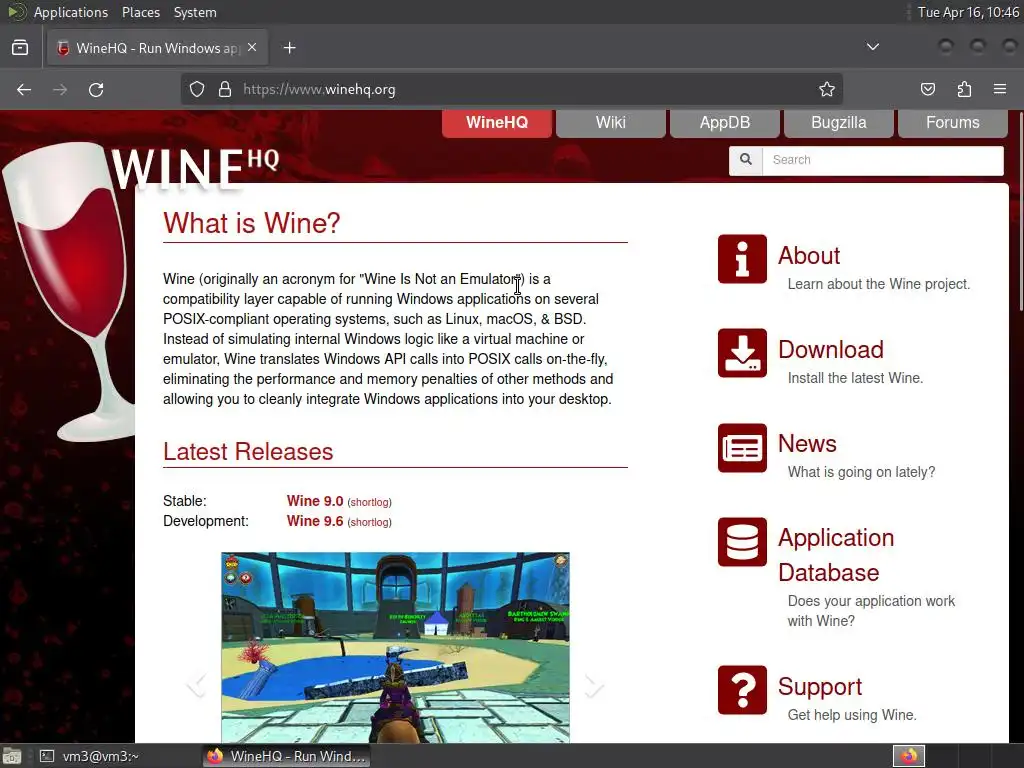Click the website Search input field
Screen dimensions: 1024x768
click(x=882, y=160)
